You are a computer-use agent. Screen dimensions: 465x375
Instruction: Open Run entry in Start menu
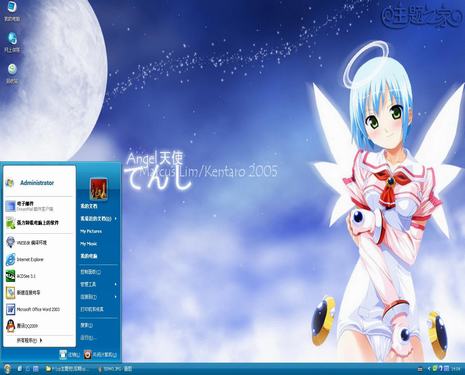tap(88, 338)
